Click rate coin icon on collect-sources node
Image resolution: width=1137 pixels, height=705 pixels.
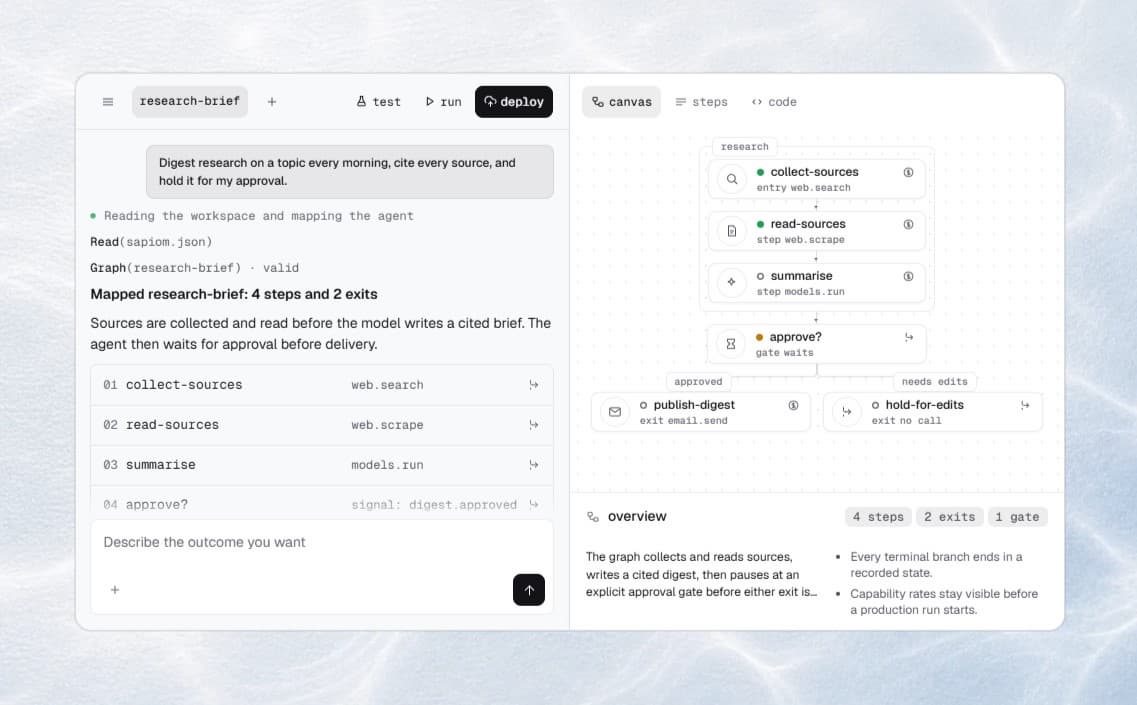(908, 172)
